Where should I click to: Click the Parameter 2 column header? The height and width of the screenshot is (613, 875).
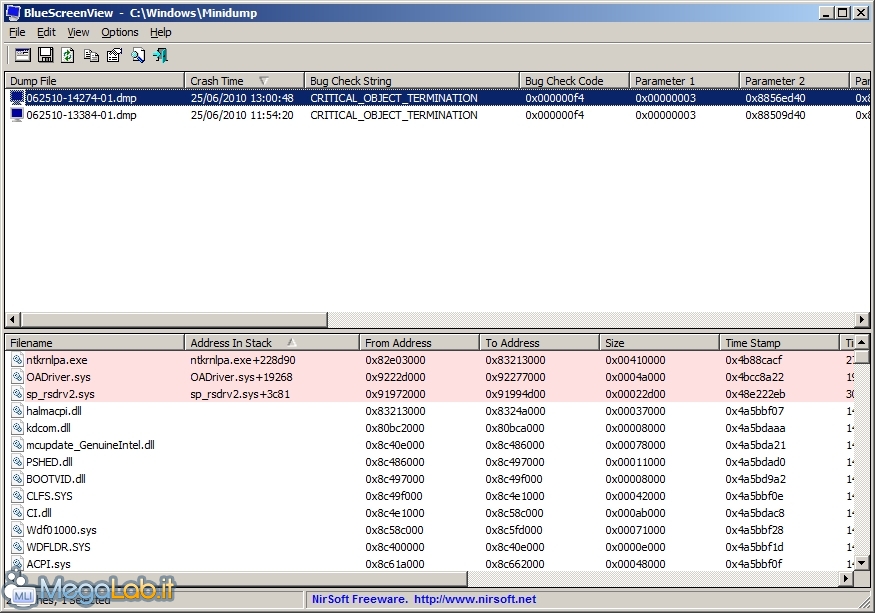click(x=794, y=81)
